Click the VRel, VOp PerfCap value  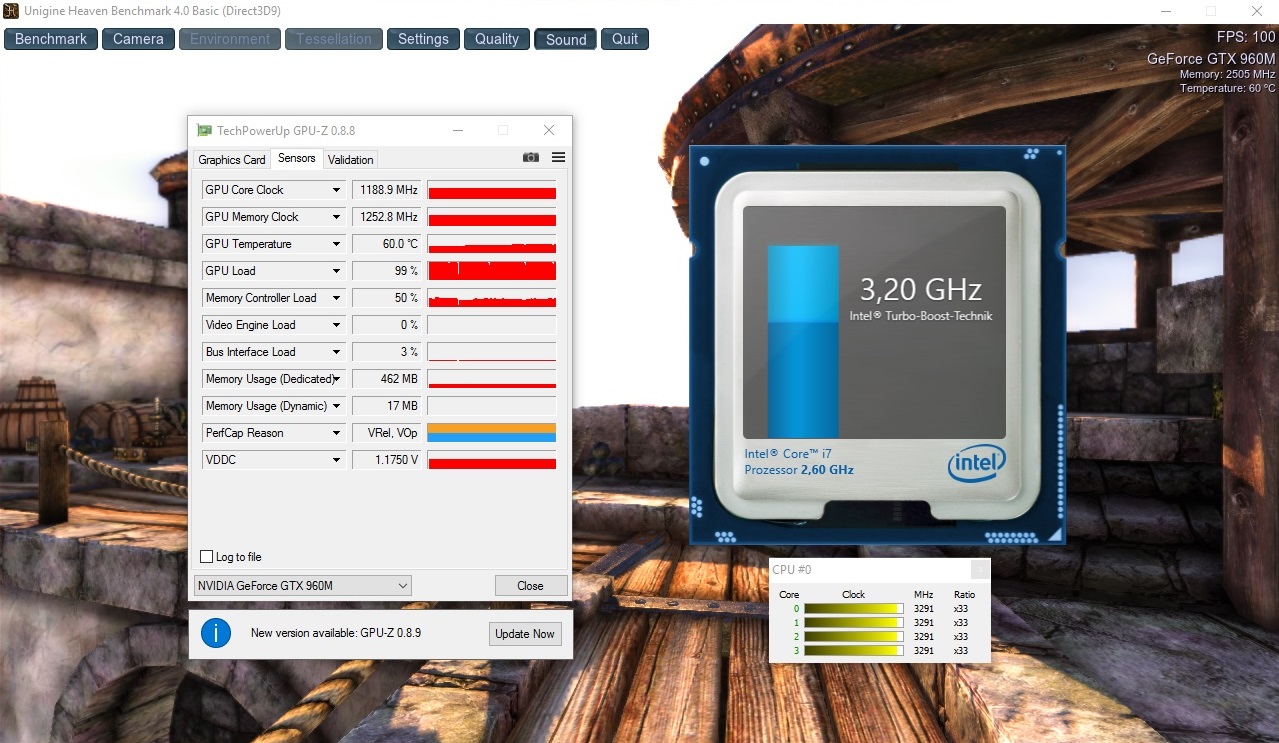pyautogui.click(x=387, y=433)
